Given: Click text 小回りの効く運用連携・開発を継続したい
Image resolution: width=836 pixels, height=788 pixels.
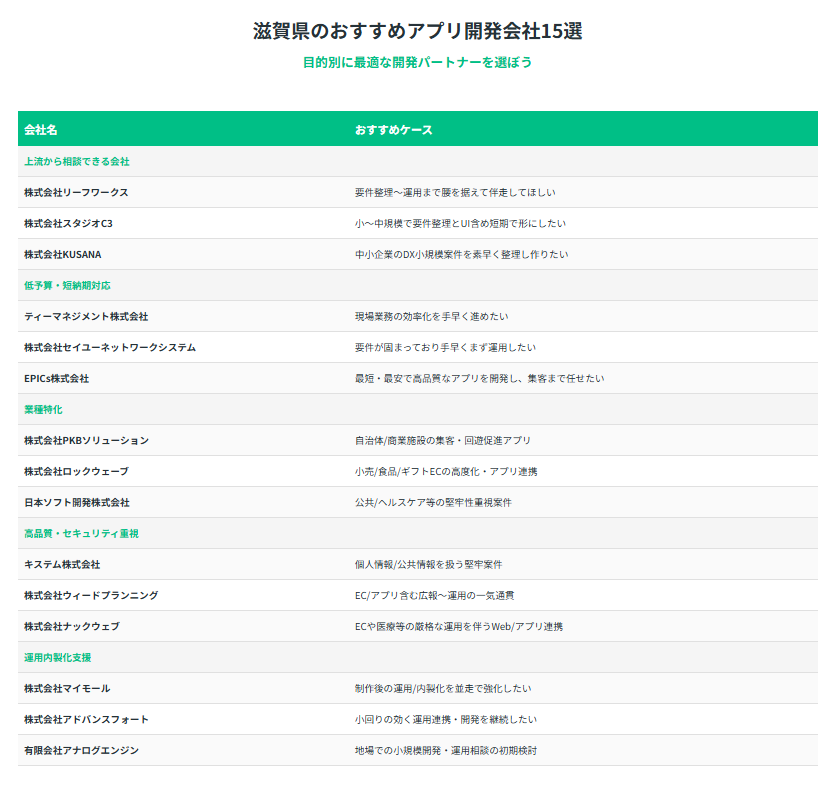Looking at the screenshot, I should pyautogui.click(x=446, y=719).
